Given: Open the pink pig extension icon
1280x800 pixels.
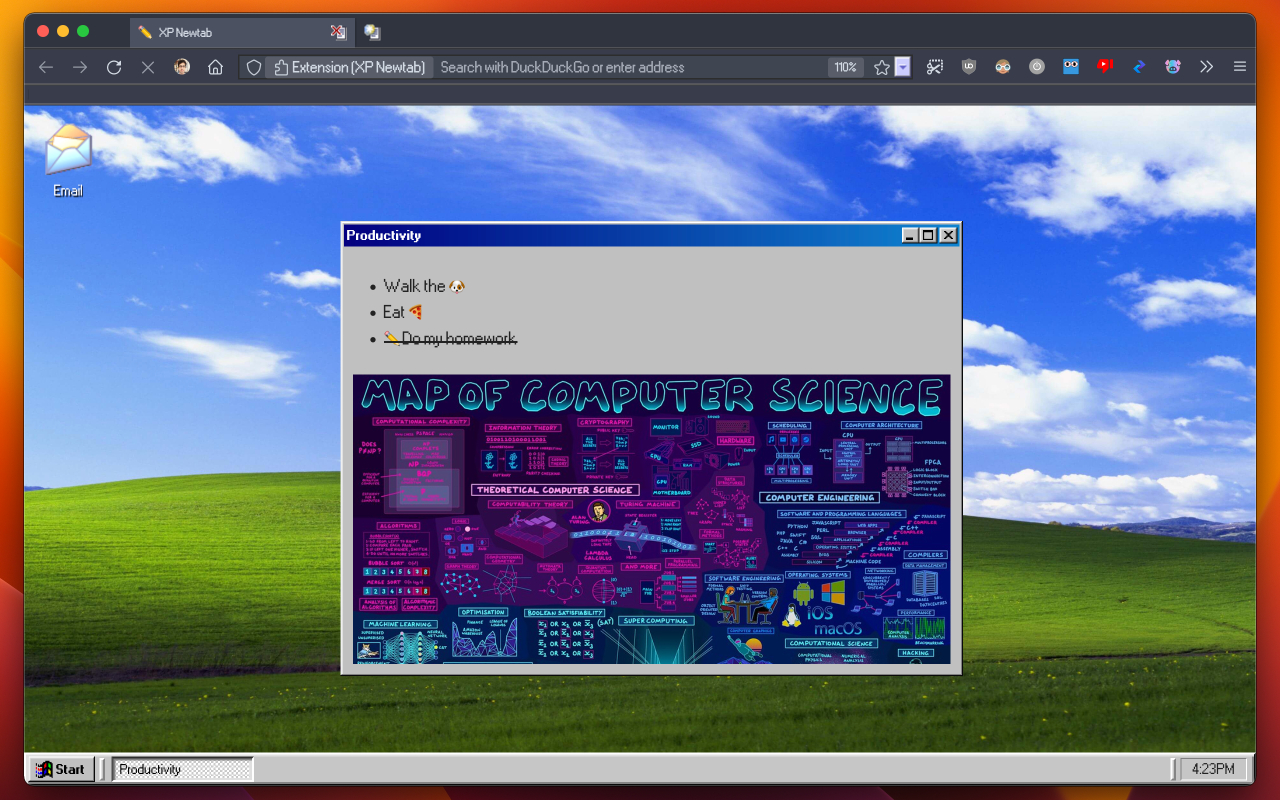Looking at the screenshot, I should click(1173, 67).
